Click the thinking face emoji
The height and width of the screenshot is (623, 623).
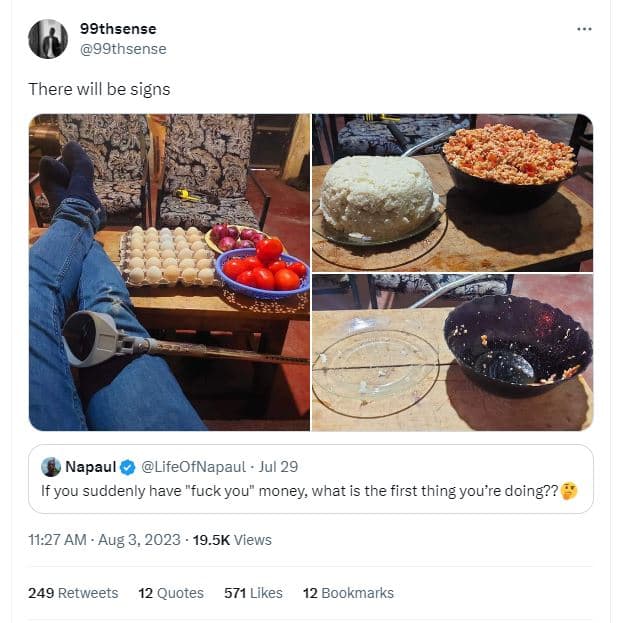[569, 492]
